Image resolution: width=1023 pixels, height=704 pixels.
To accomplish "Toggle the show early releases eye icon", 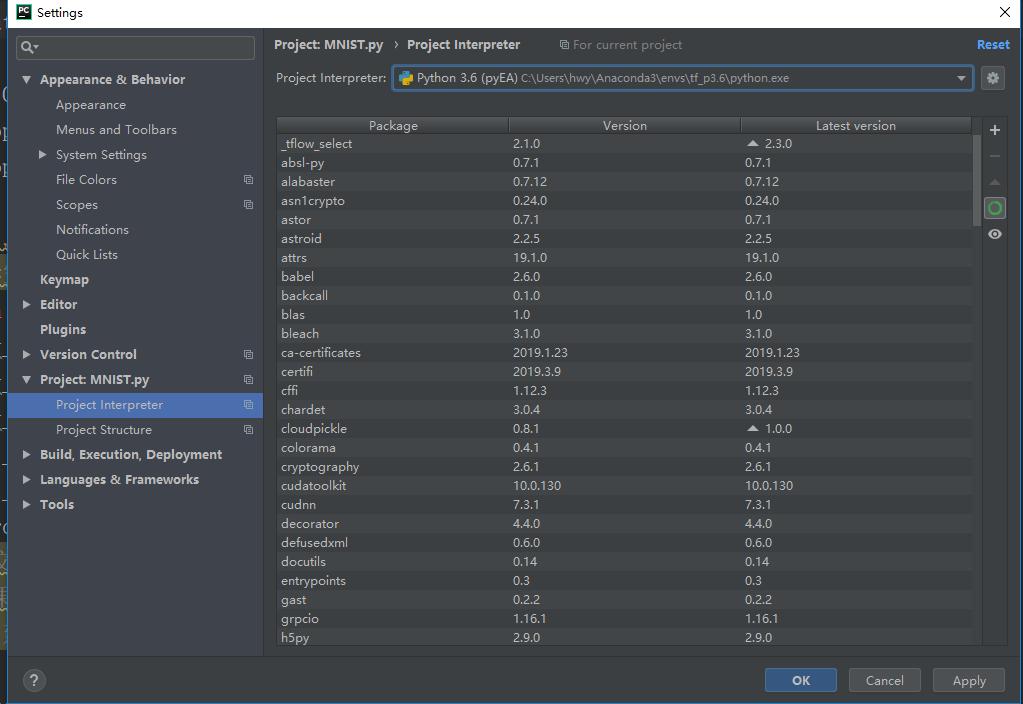I will tap(994, 234).
